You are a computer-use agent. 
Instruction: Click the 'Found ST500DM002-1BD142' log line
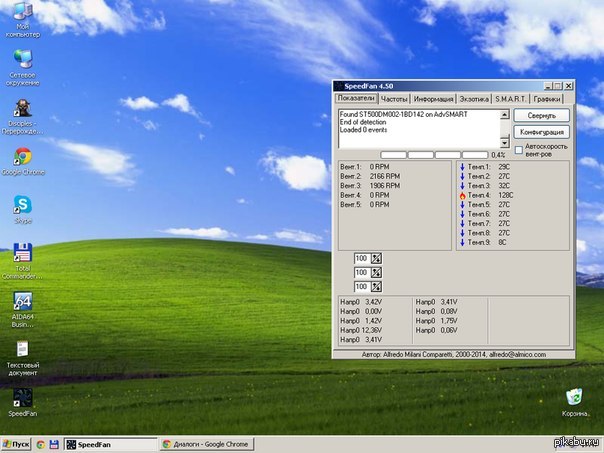pyautogui.click(x=403, y=114)
